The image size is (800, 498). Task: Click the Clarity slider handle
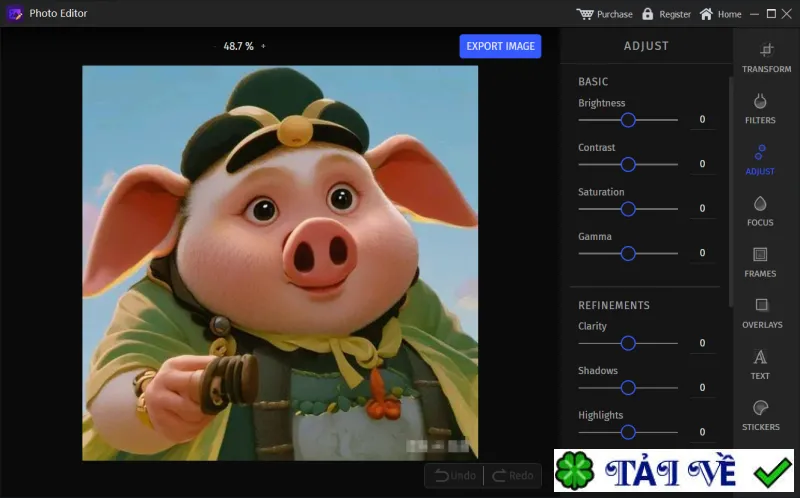point(628,343)
